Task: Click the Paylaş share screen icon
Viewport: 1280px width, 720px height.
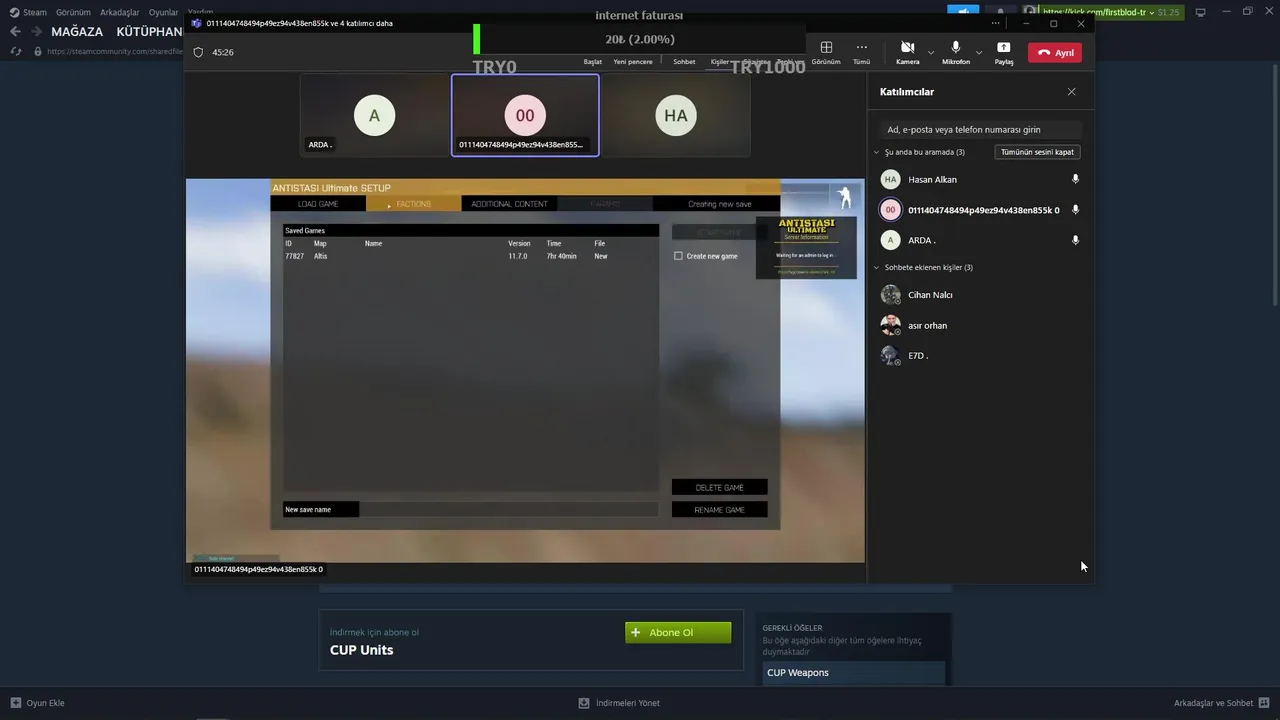Action: pos(1004,47)
